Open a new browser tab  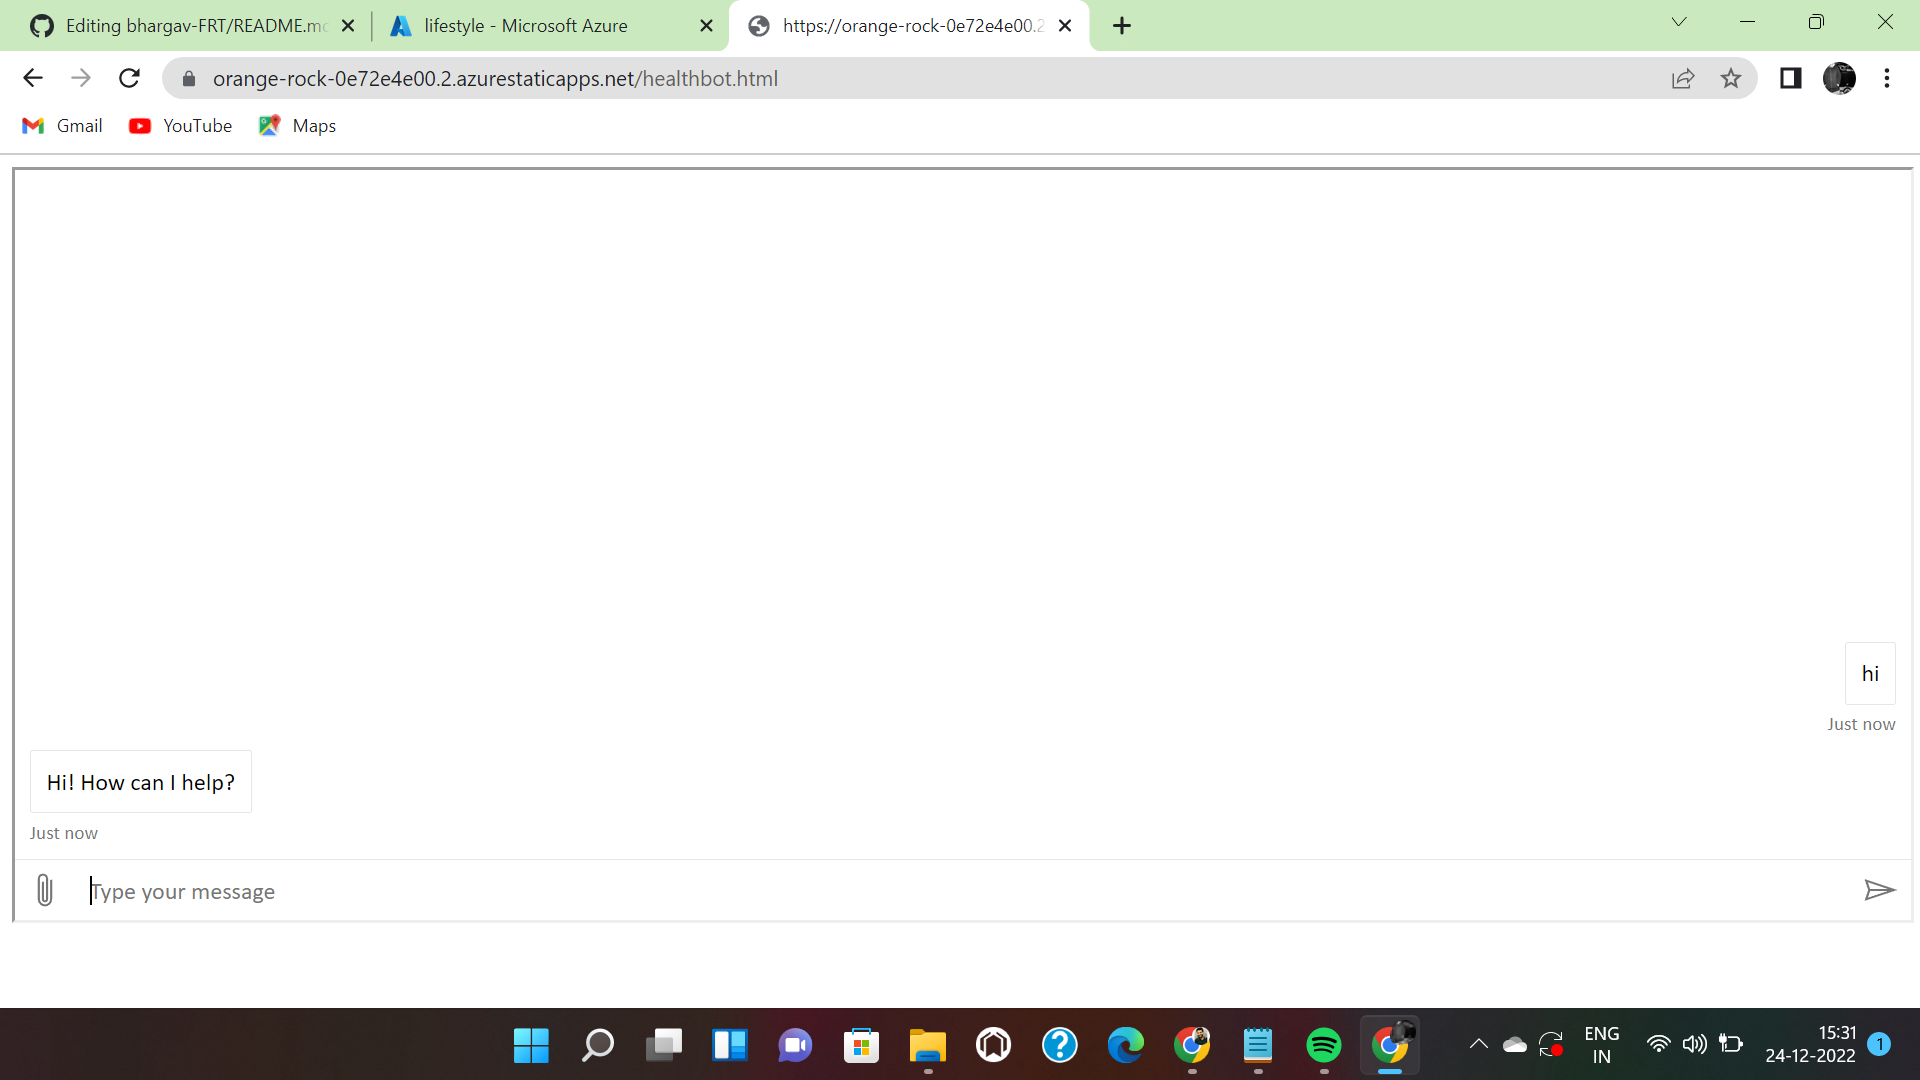point(1122,26)
